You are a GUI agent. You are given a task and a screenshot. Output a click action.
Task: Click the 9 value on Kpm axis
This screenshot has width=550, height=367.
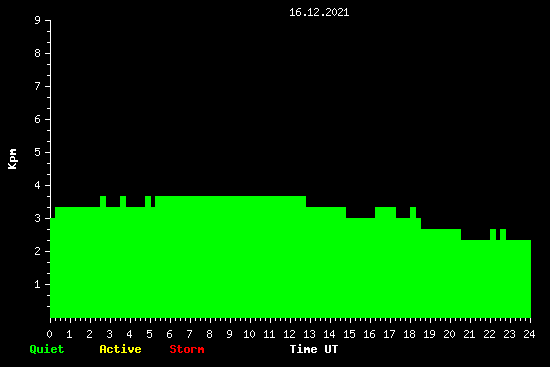[x=38, y=20]
